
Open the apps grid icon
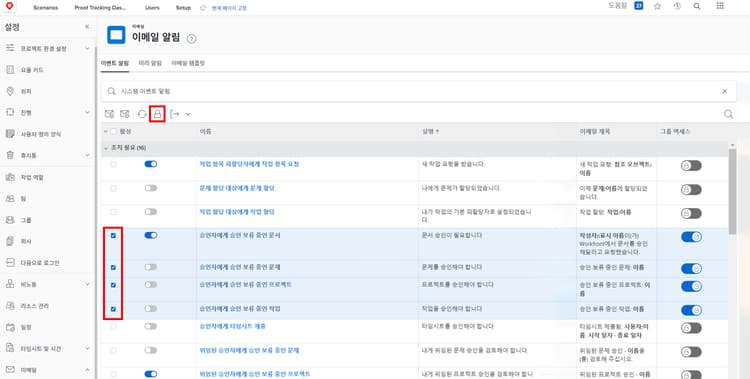(720, 6)
